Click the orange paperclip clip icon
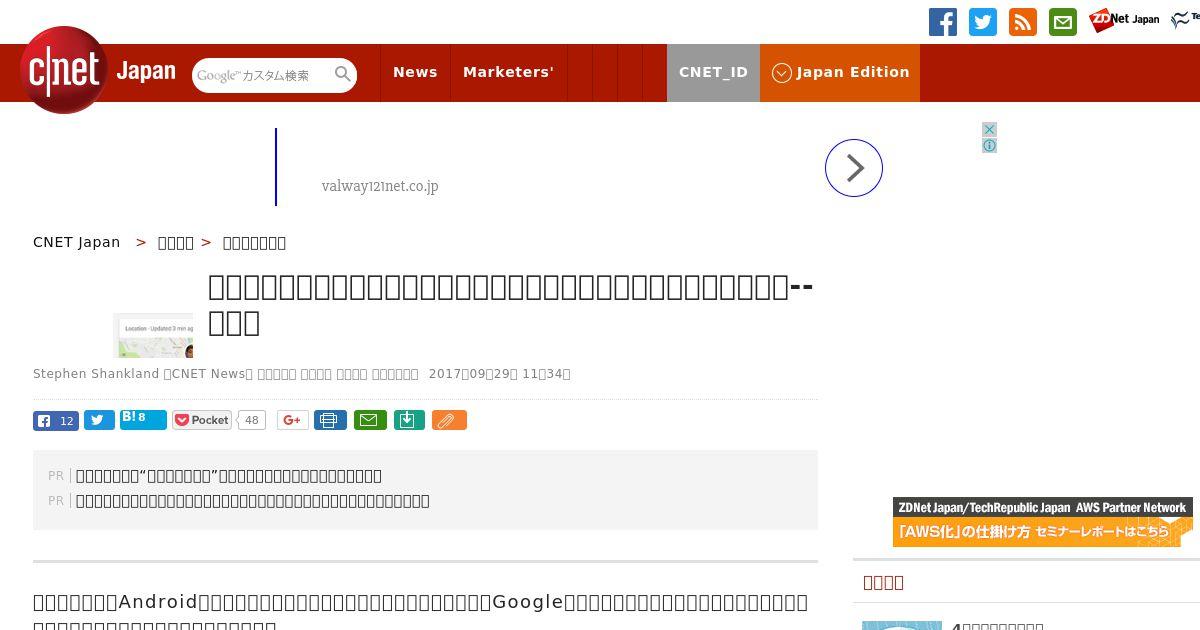The image size is (1200, 630). pos(449,420)
